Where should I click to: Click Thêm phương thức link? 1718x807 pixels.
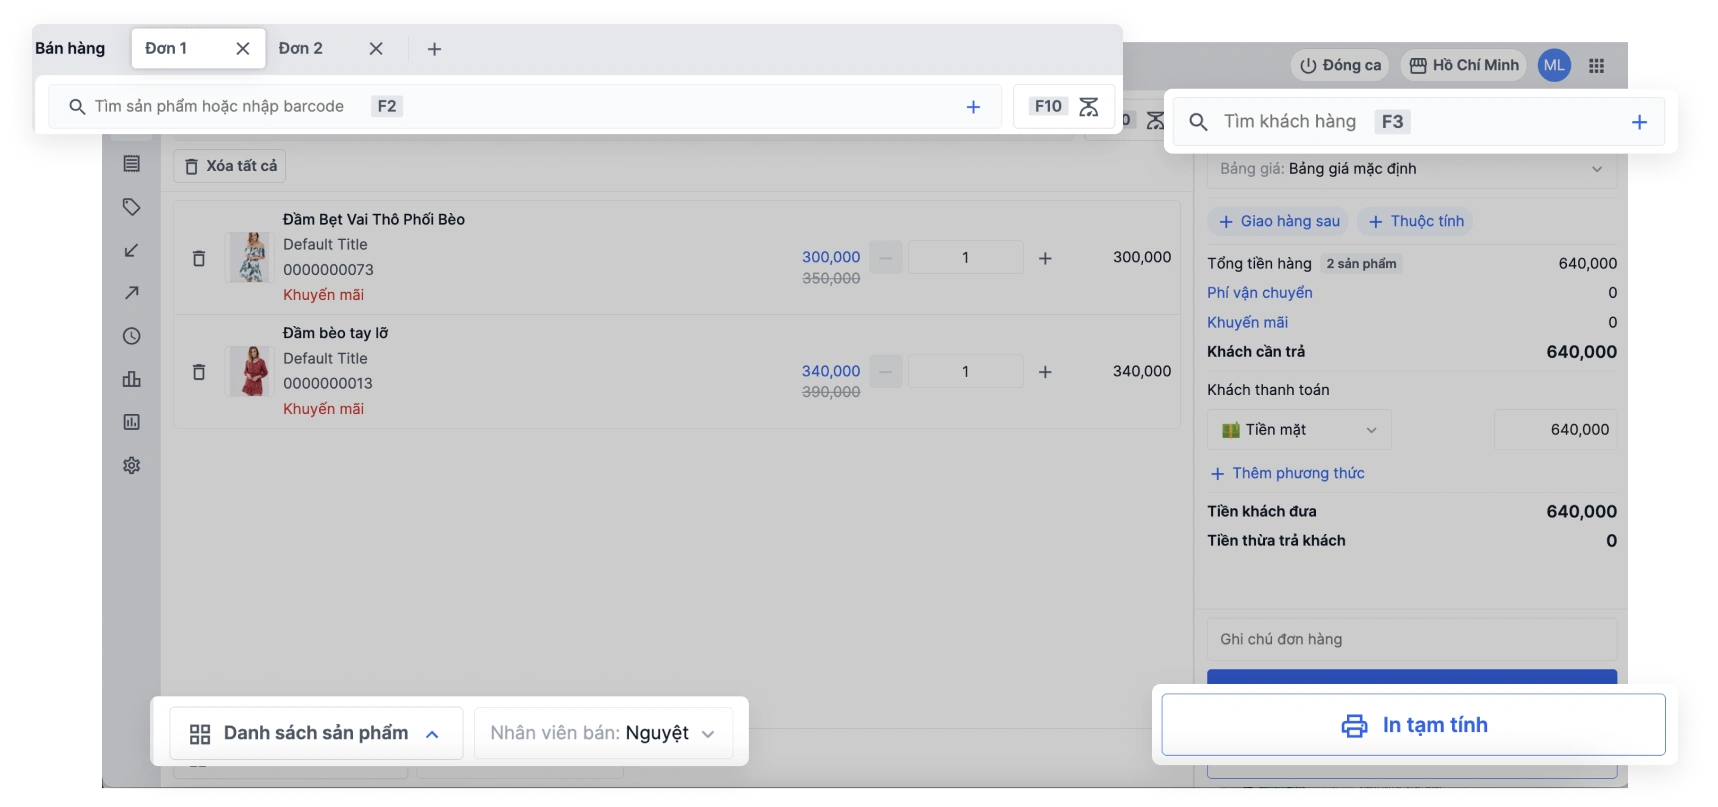(x=1287, y=473)
